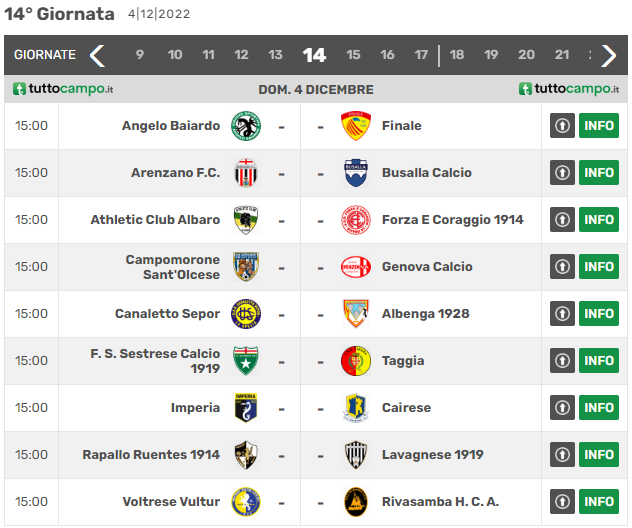Click the Rivasamba H.C.A. black logo
This screenshot has width=632, height=528.
tap(356, 502)
